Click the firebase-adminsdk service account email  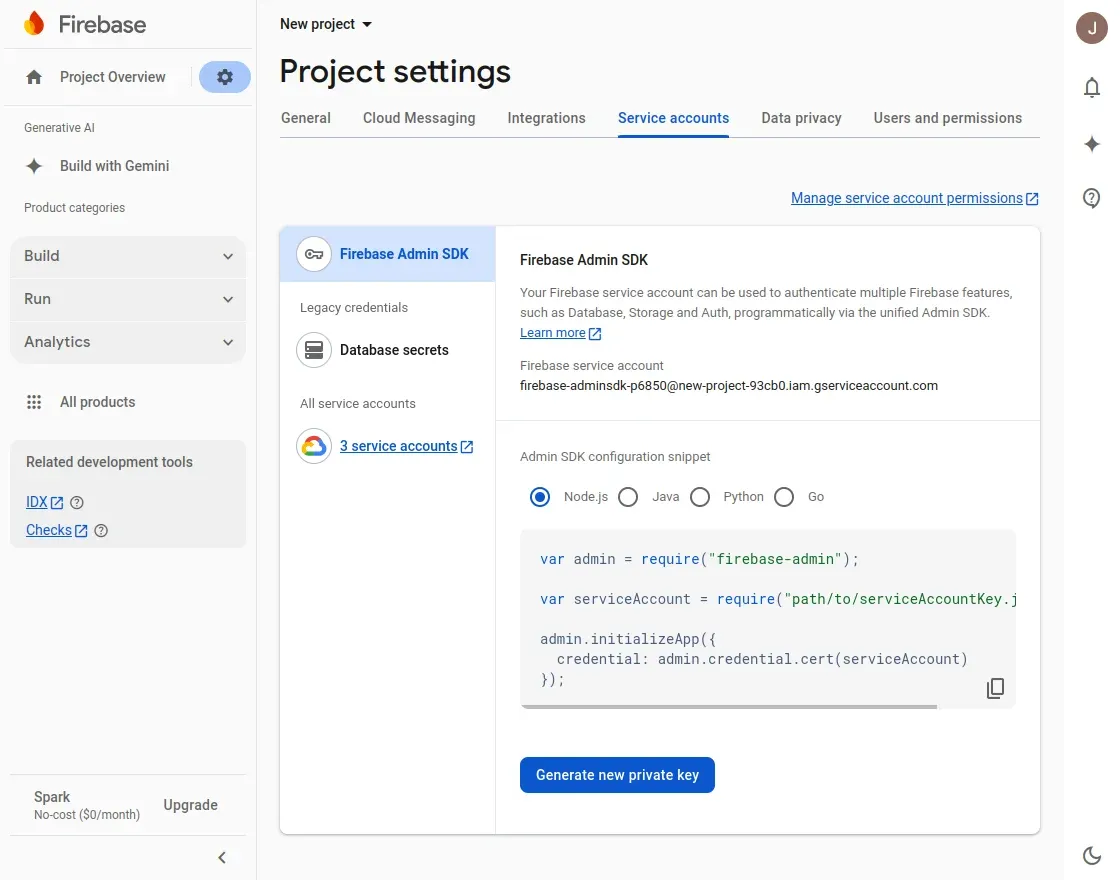(x=729, y=386)
